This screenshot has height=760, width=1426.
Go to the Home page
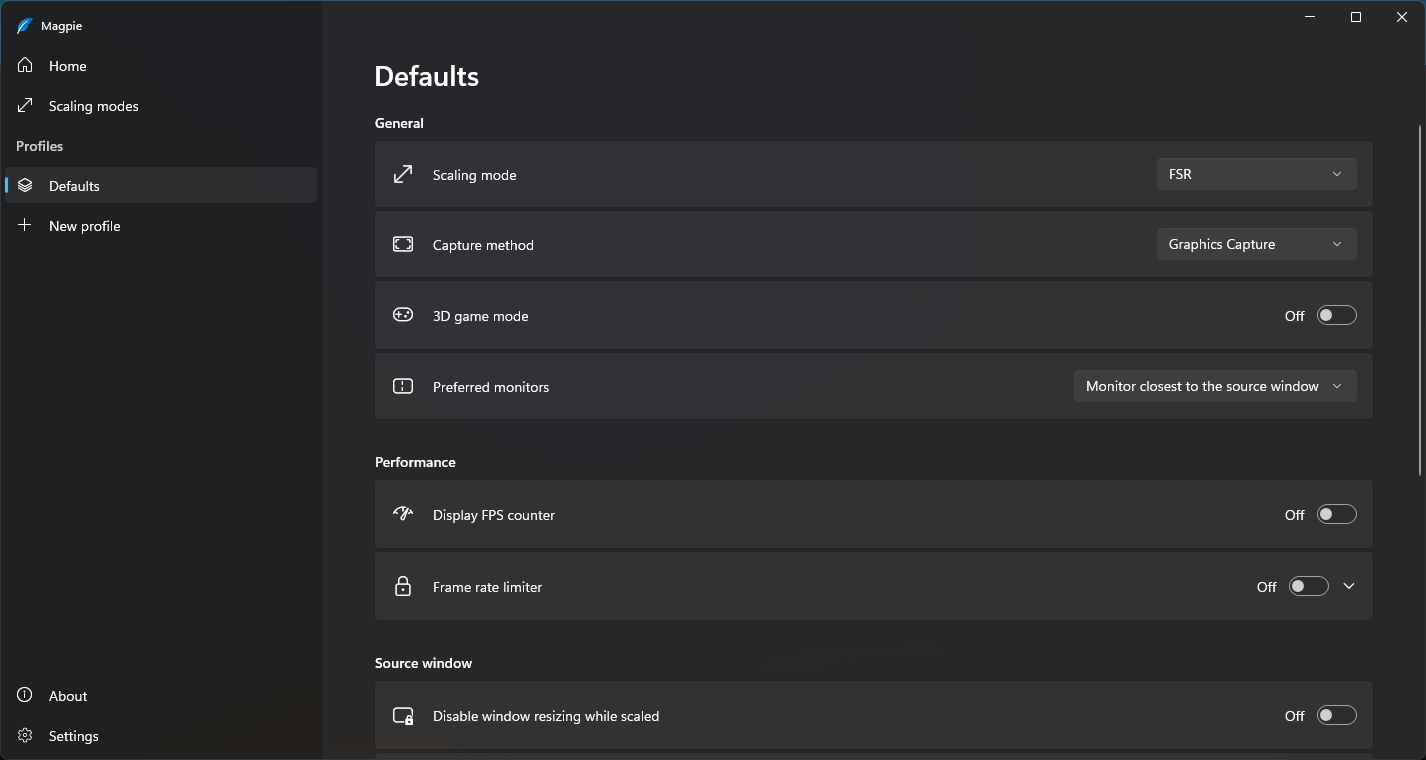tap(67, 66)
